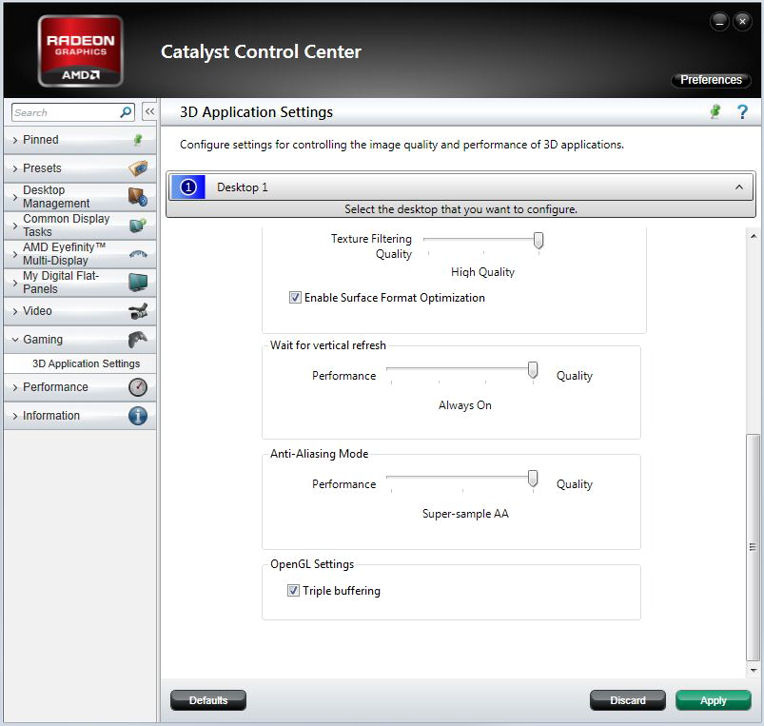The width and height of the screenshot is (764, 726).
Task: Collapse the sidebar with the double-arrow button
Action: tap(150, 112)
